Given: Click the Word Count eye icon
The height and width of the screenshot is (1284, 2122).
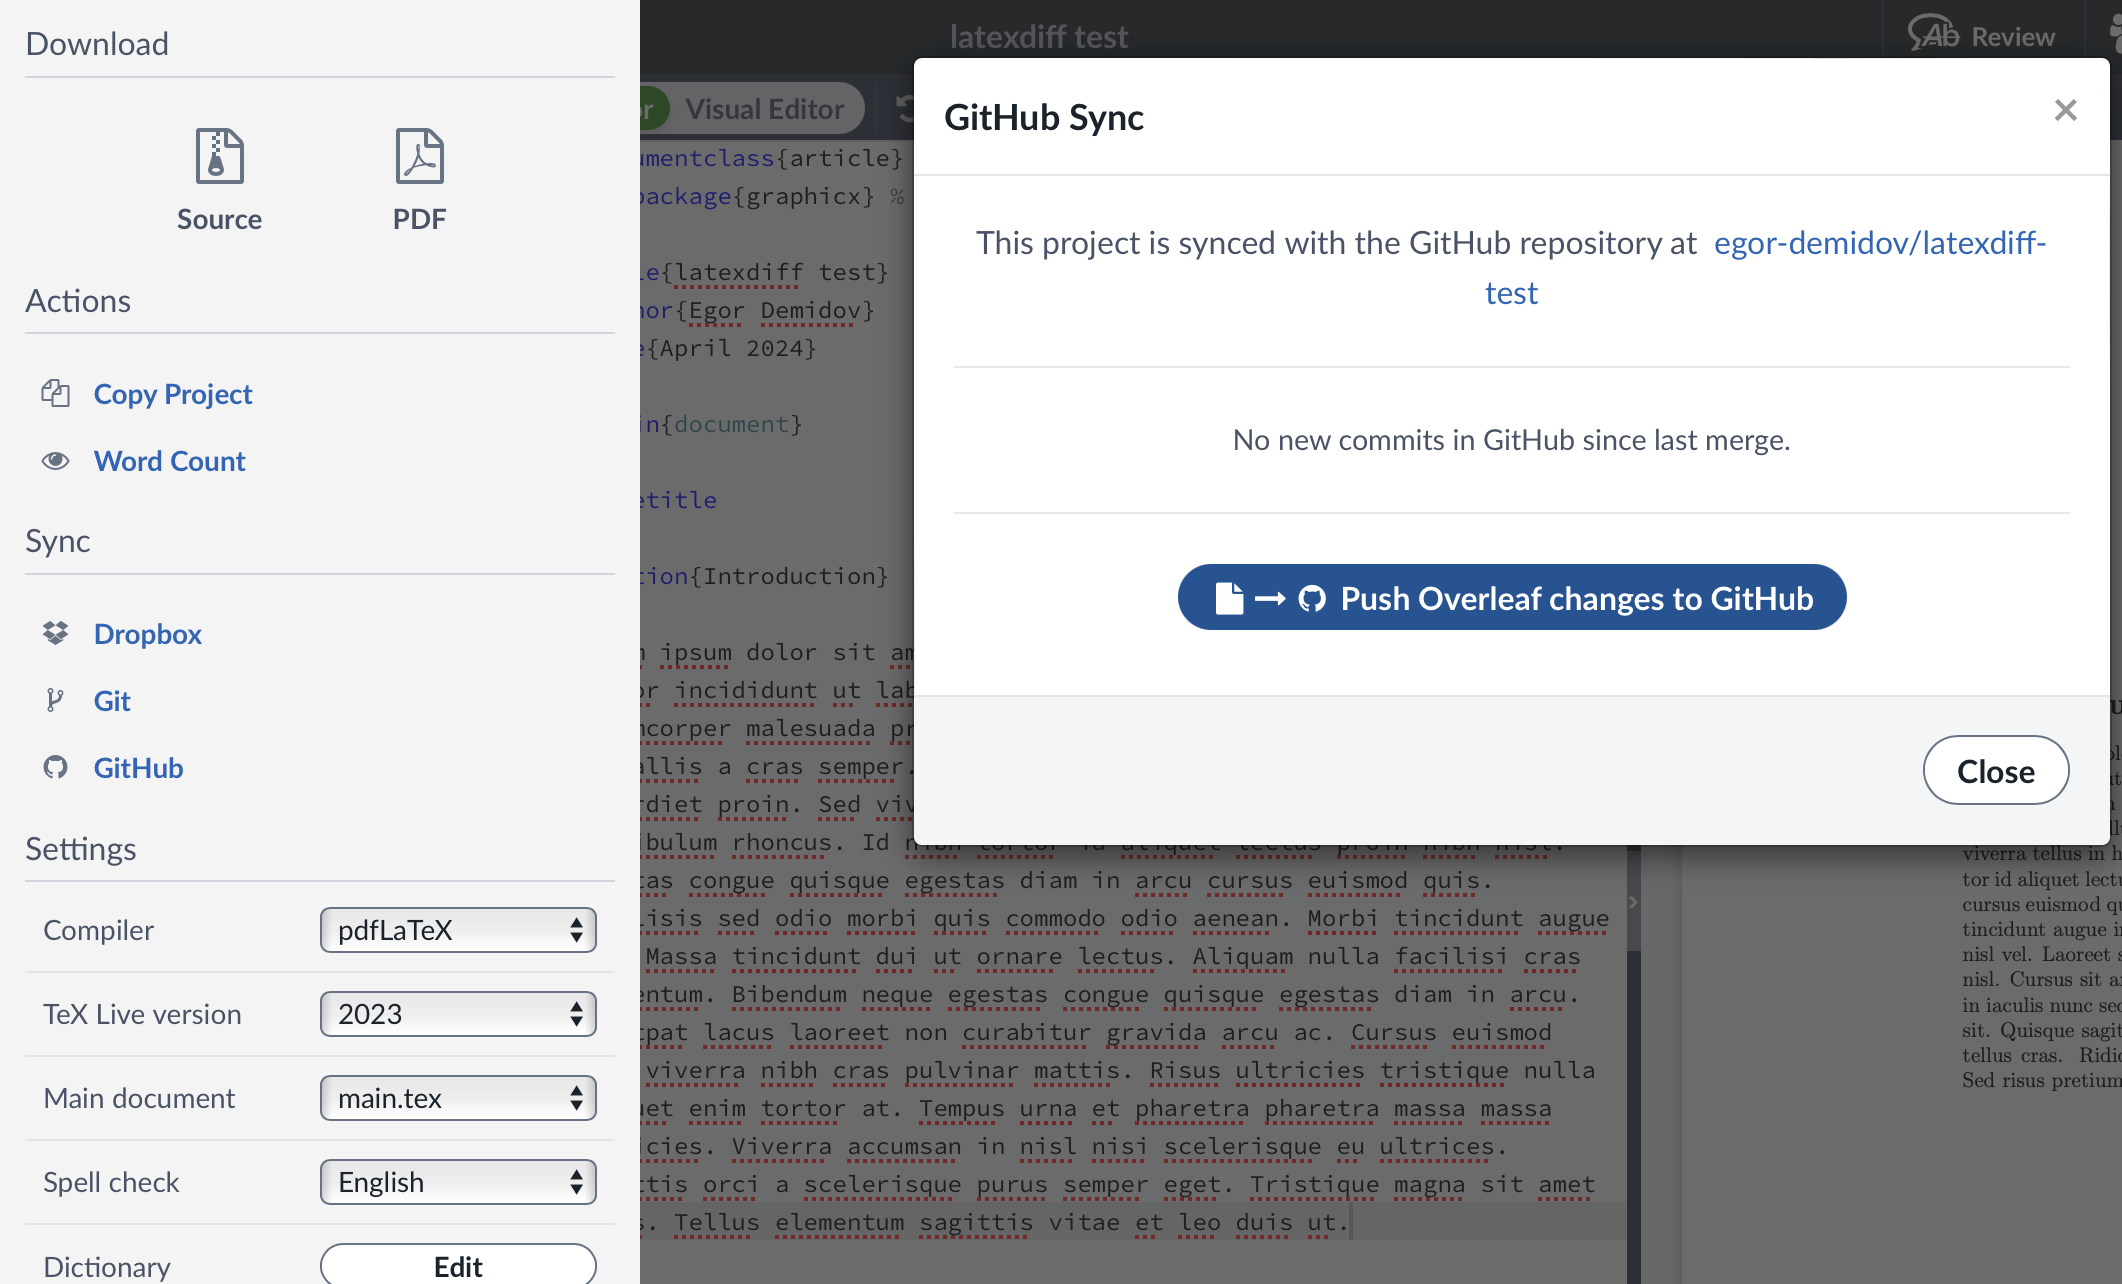Looking at the screenshot, I should 55,459.
